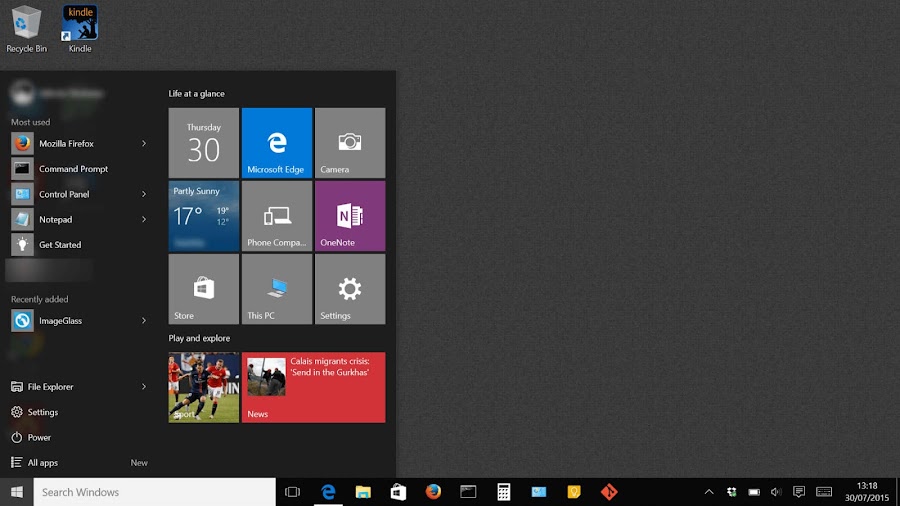
Task: Open the News tile about Calais
Action: pyautogui.click(x=313, y=387)
